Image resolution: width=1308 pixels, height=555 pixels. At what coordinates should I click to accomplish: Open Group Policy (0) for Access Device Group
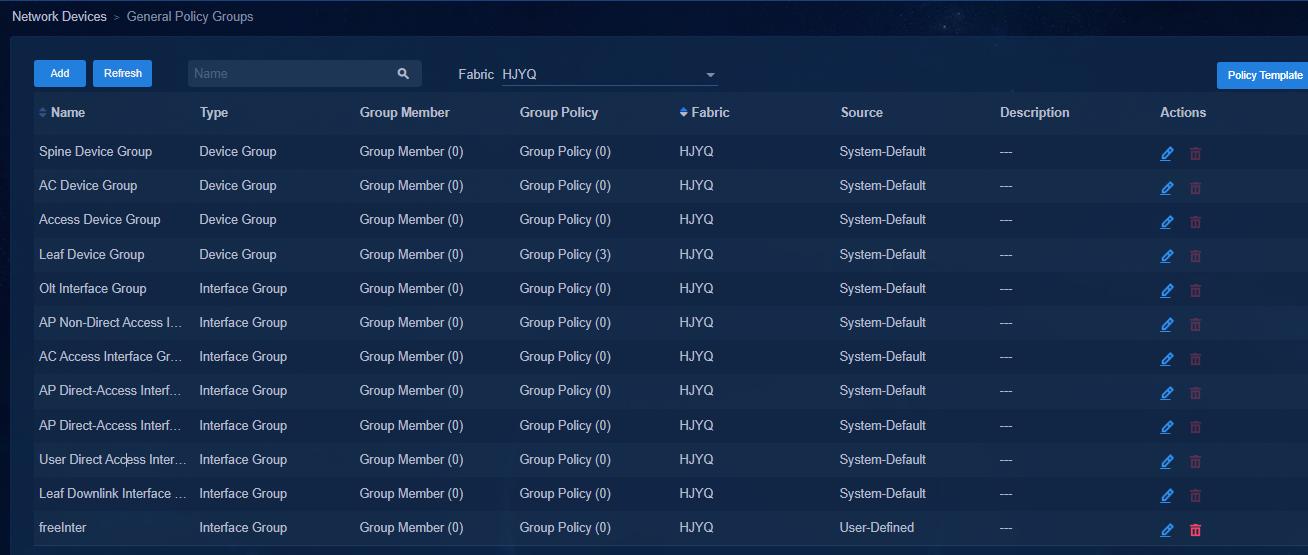[x=565, y=219]
